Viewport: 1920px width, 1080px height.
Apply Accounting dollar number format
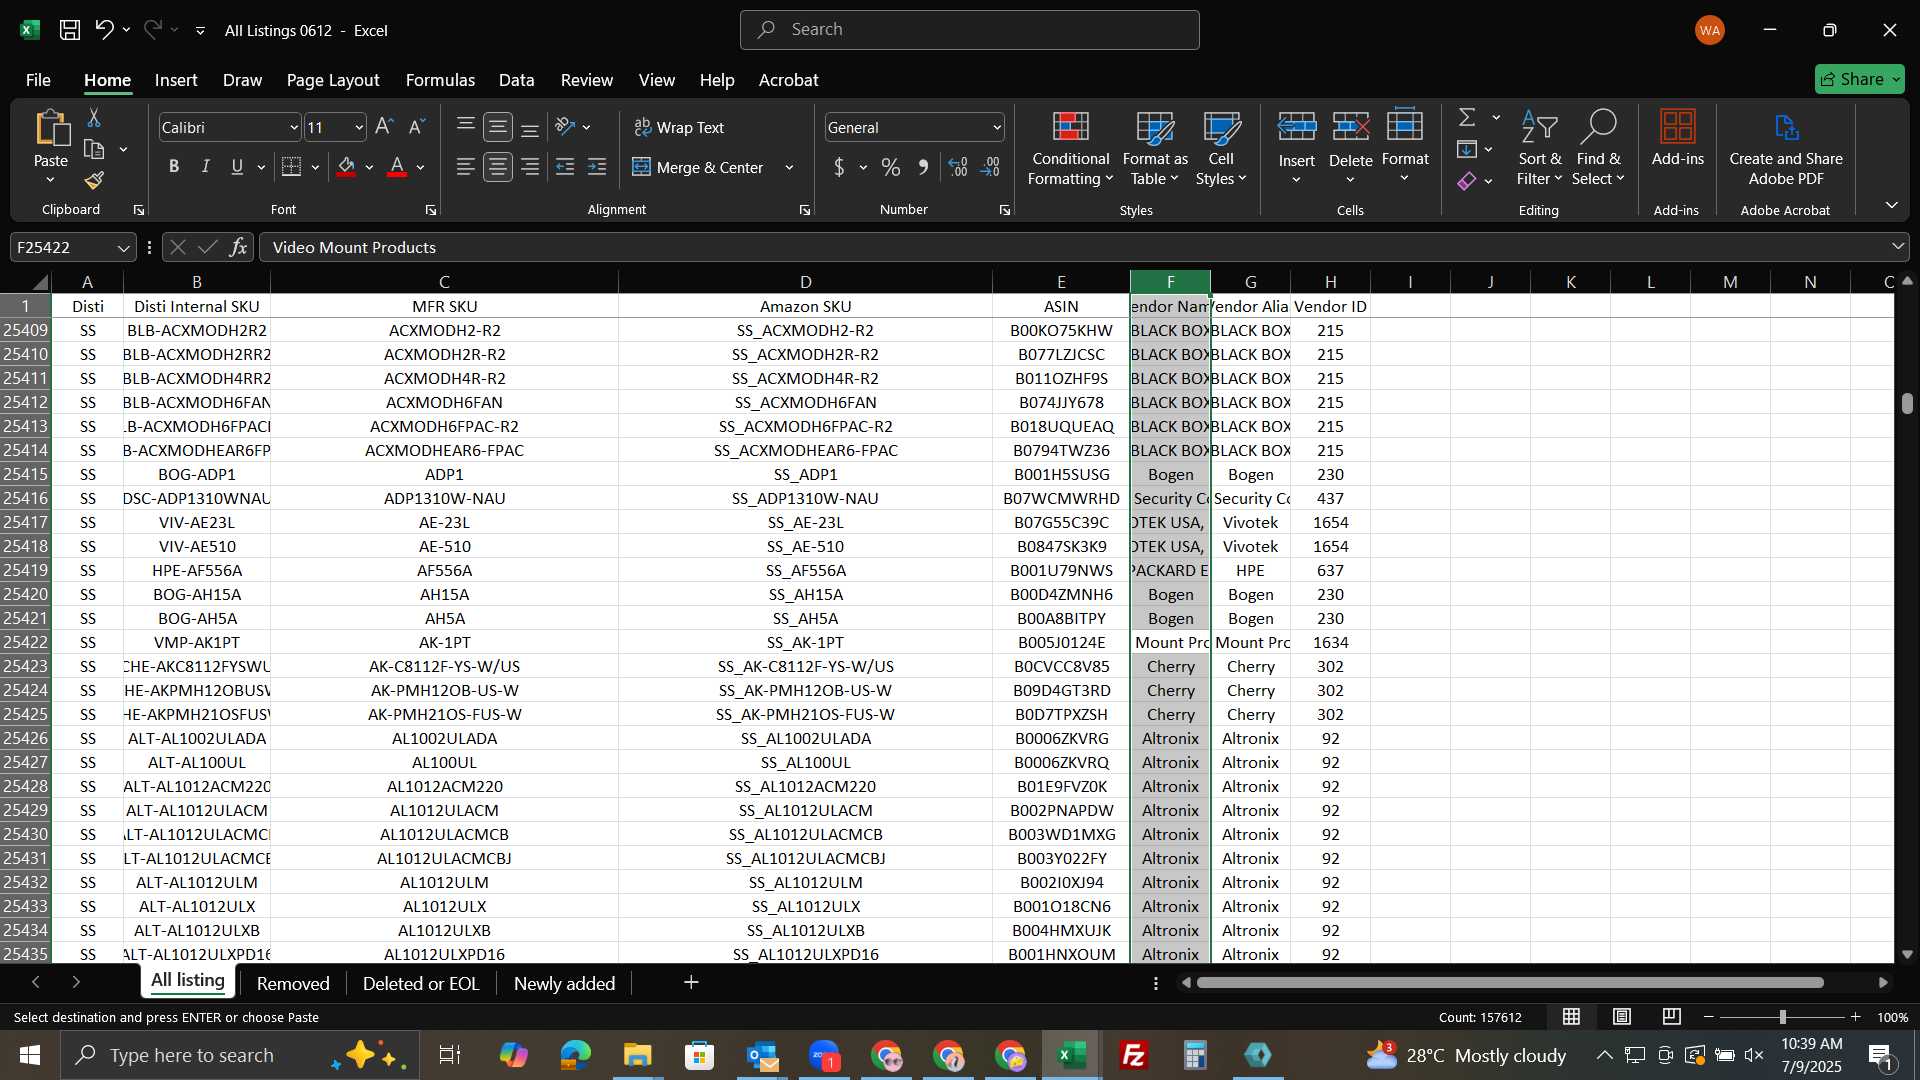[839, 167]
